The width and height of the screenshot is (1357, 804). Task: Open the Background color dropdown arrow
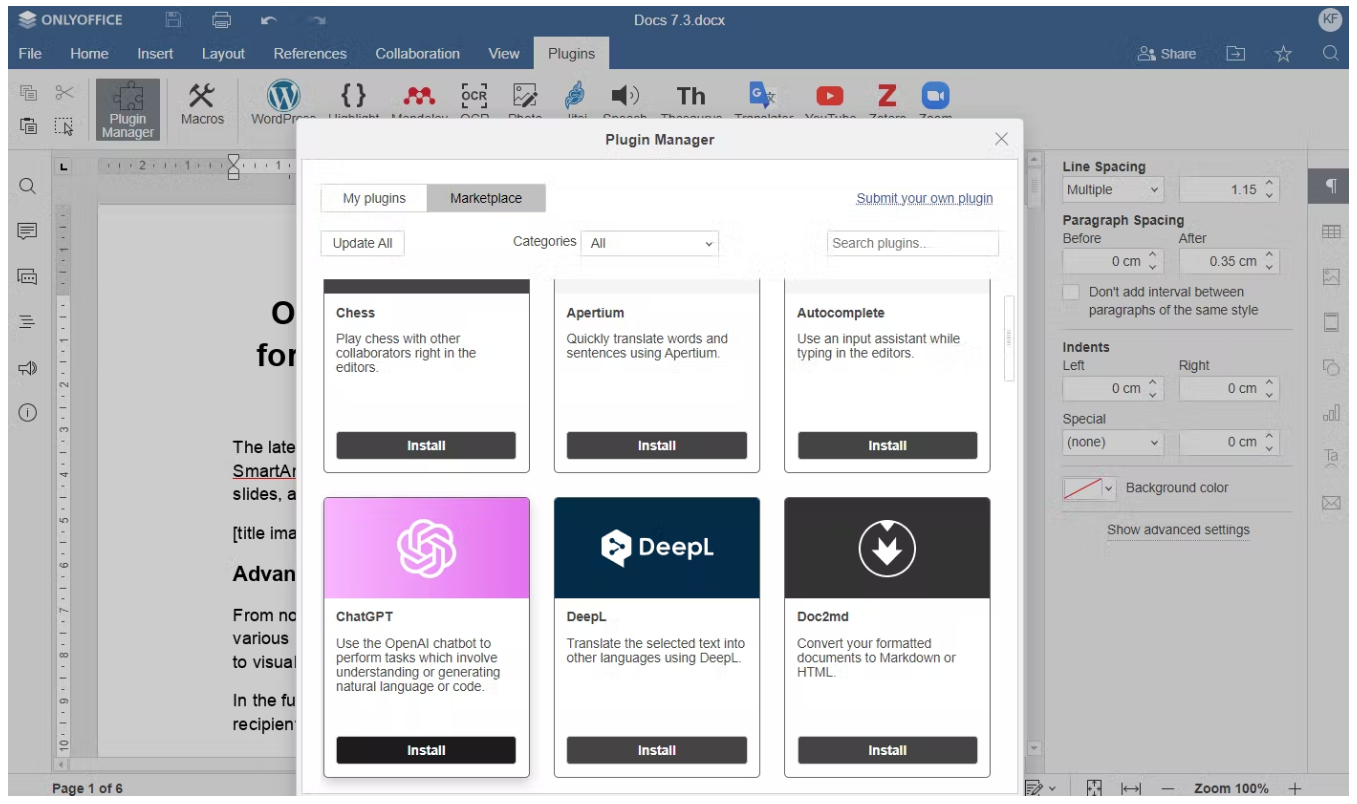pyautogui.click(x=1108, y=489)
